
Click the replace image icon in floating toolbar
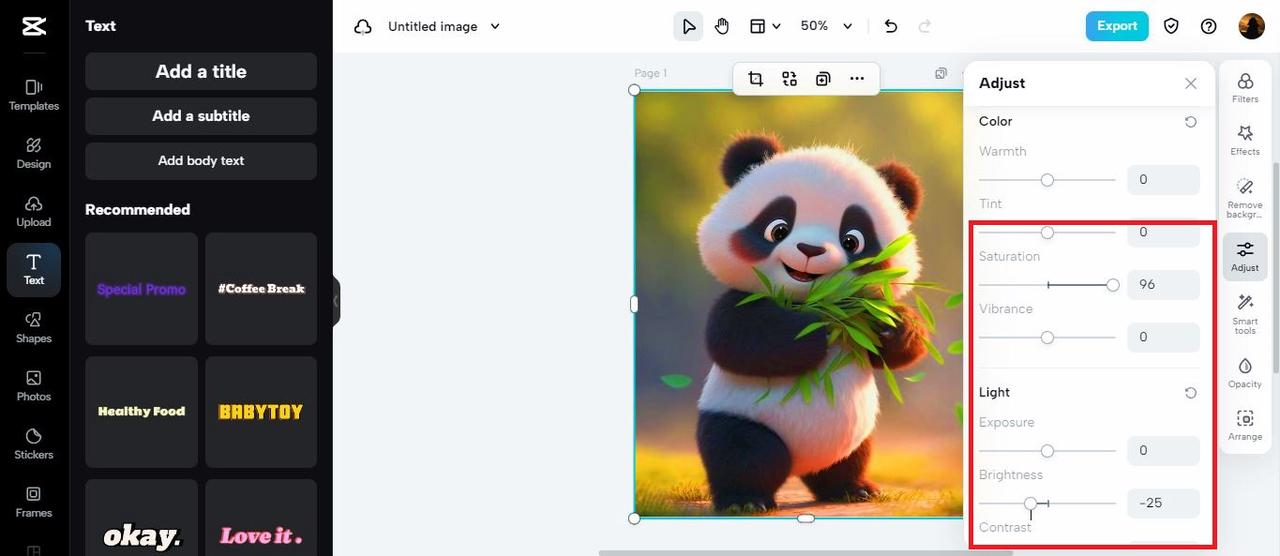[790, 79]
